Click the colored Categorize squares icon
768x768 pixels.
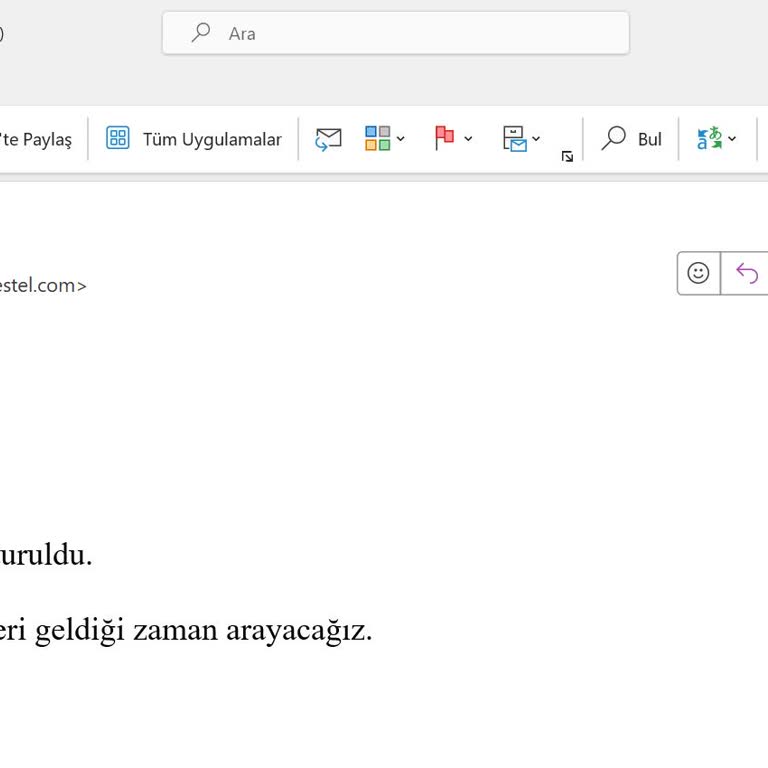[377, 138]
